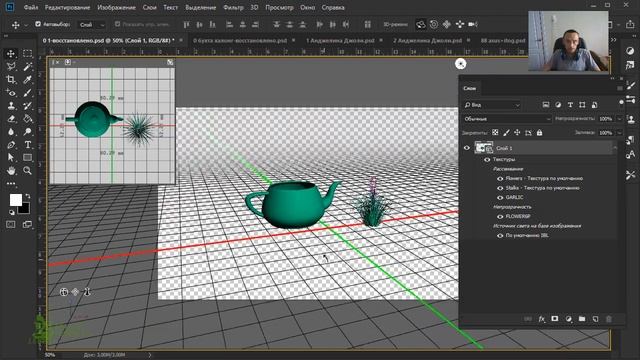640x360 pixels.
Task: Toggle visibility of Текстуры group
Action: tap(487, 160)
